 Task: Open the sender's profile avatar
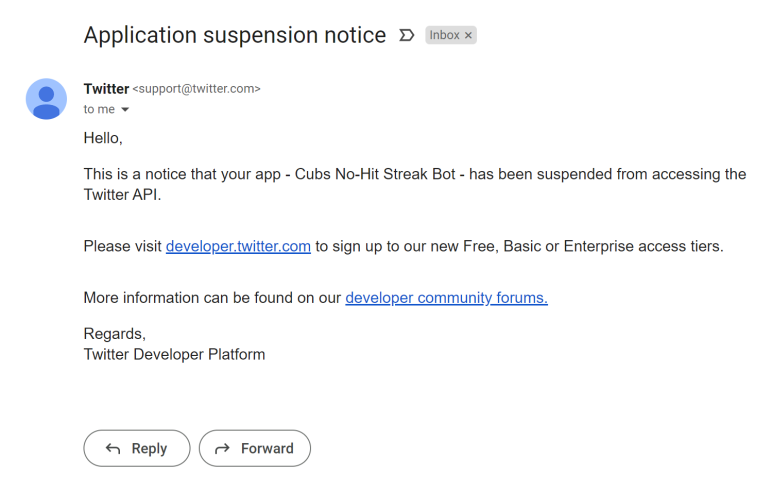[46, 98]
